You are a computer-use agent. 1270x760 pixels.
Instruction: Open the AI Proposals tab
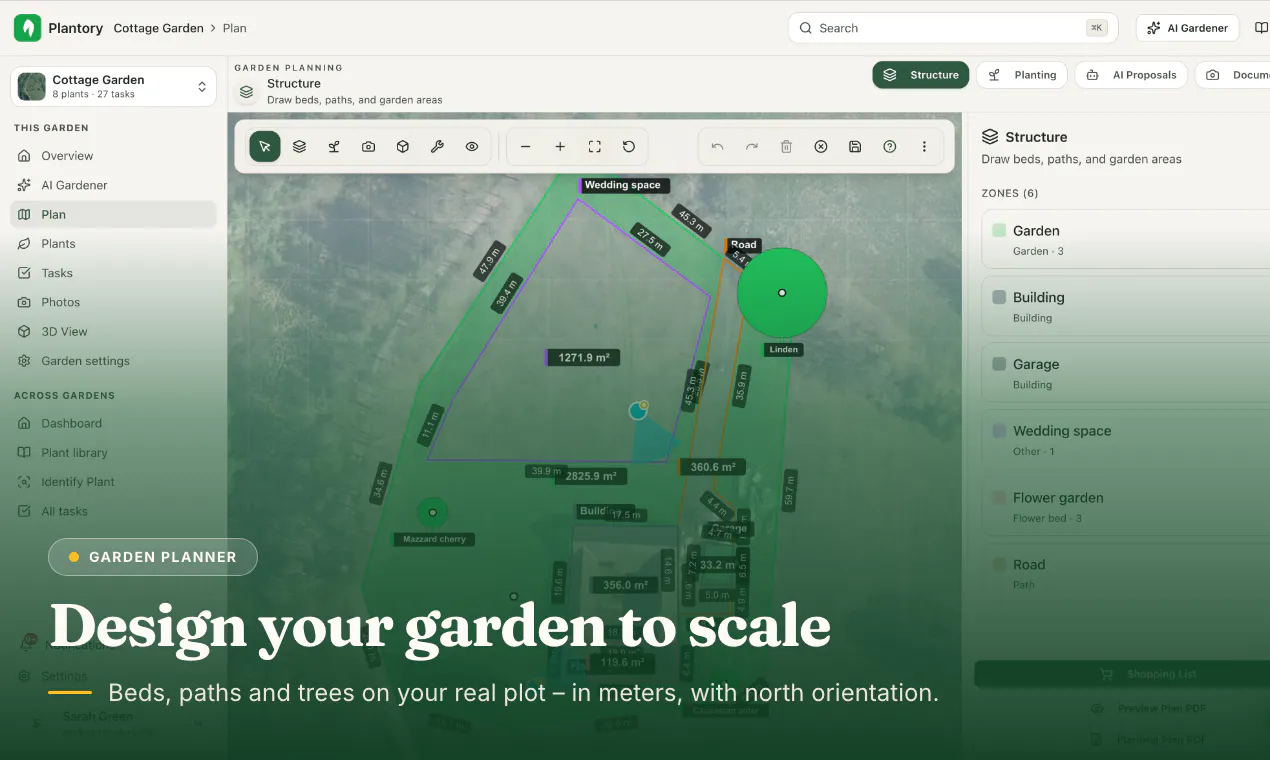(1132, 75)
